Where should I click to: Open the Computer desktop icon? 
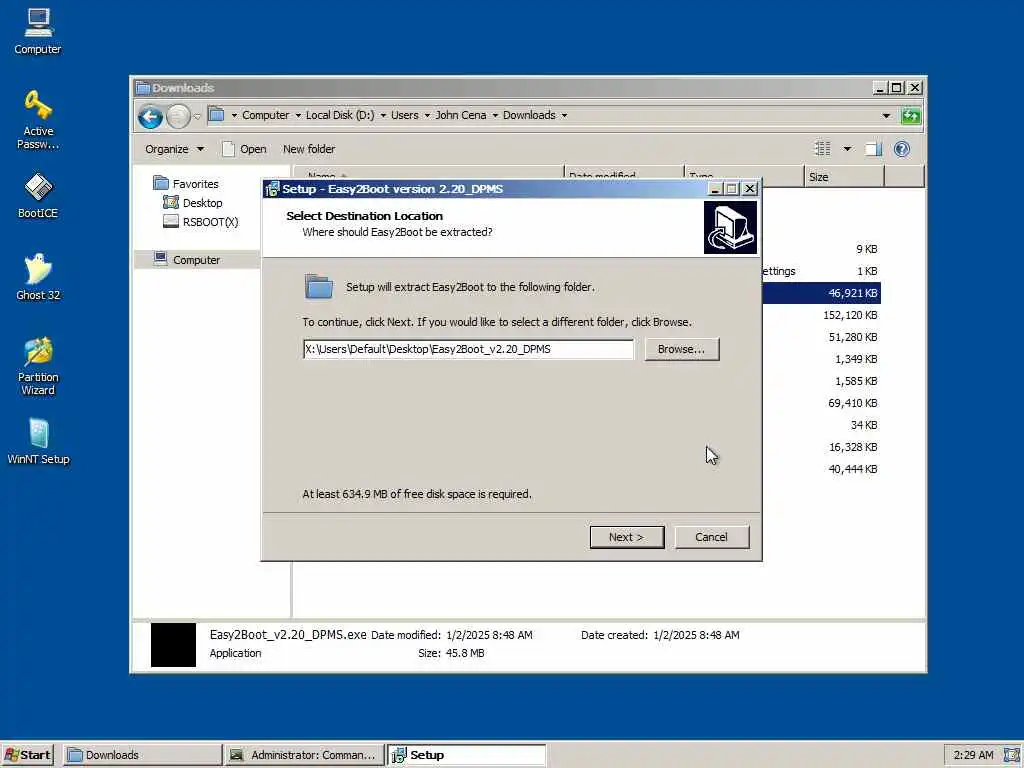point(38,31)
